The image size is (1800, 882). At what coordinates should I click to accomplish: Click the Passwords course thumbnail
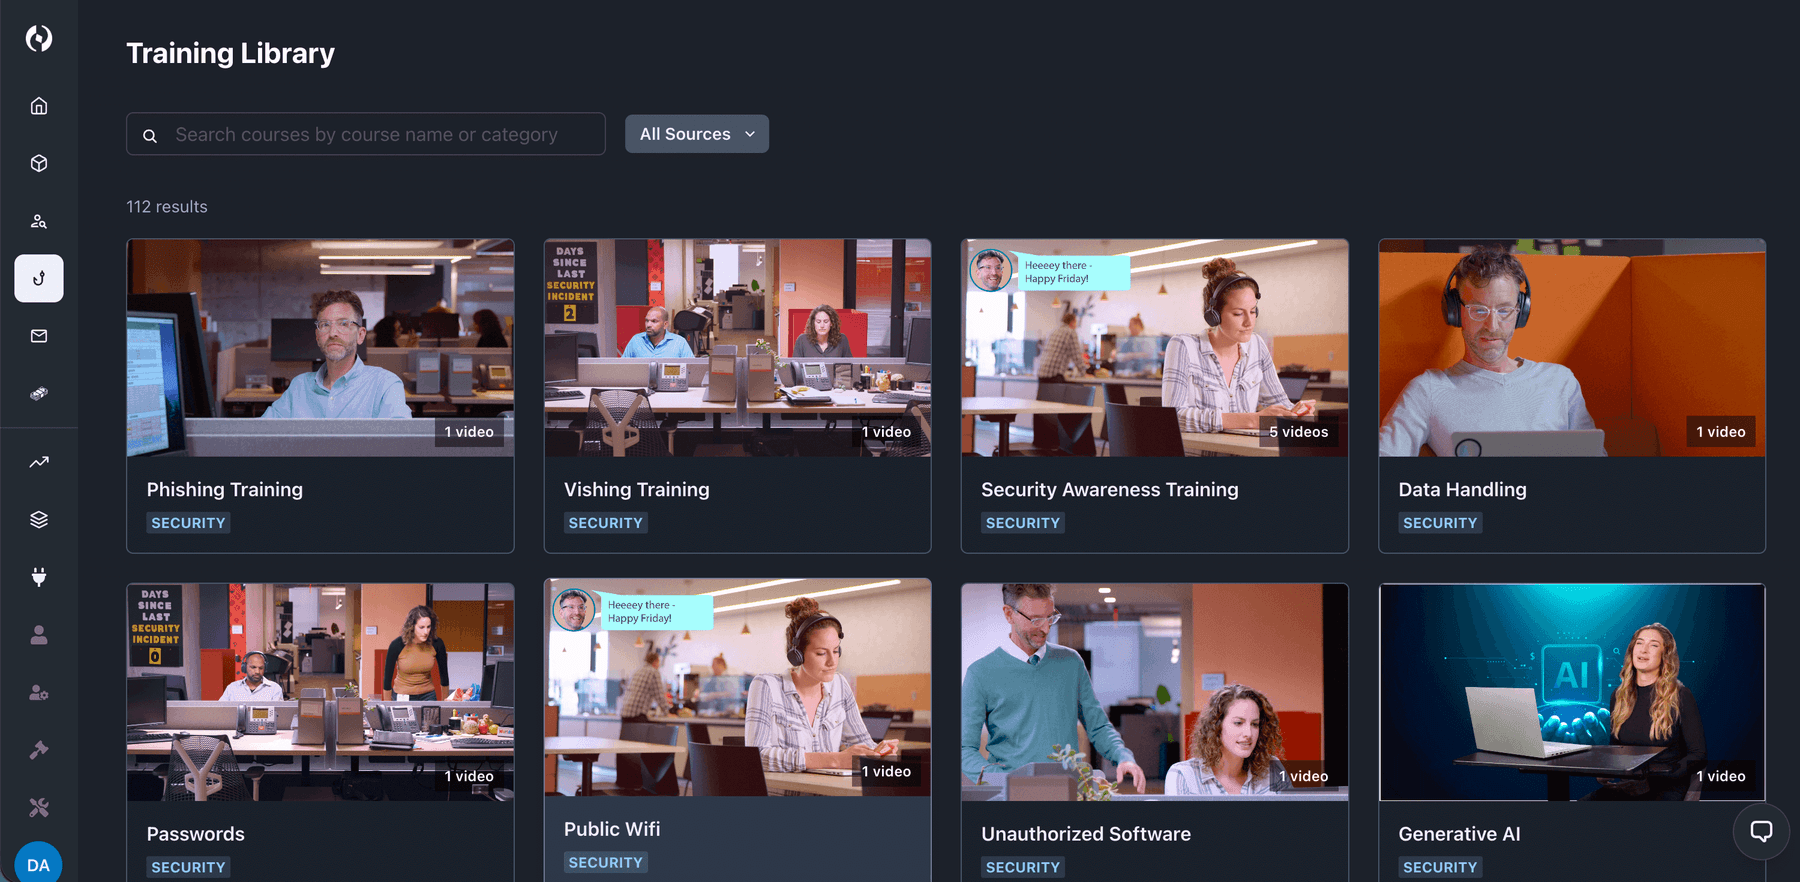[320, 692]
